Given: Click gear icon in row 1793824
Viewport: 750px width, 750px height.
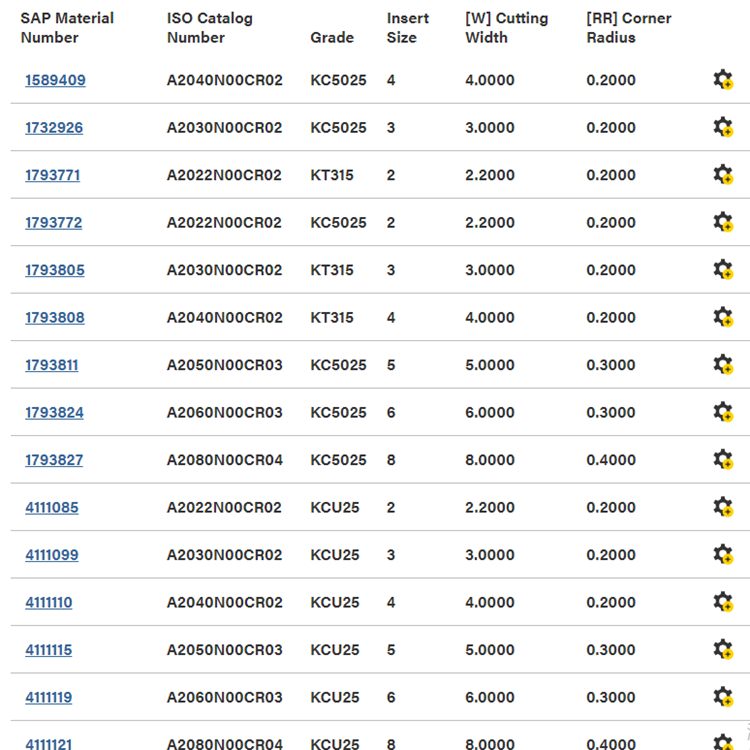Looking at the screenshot, I should [723, 412].
